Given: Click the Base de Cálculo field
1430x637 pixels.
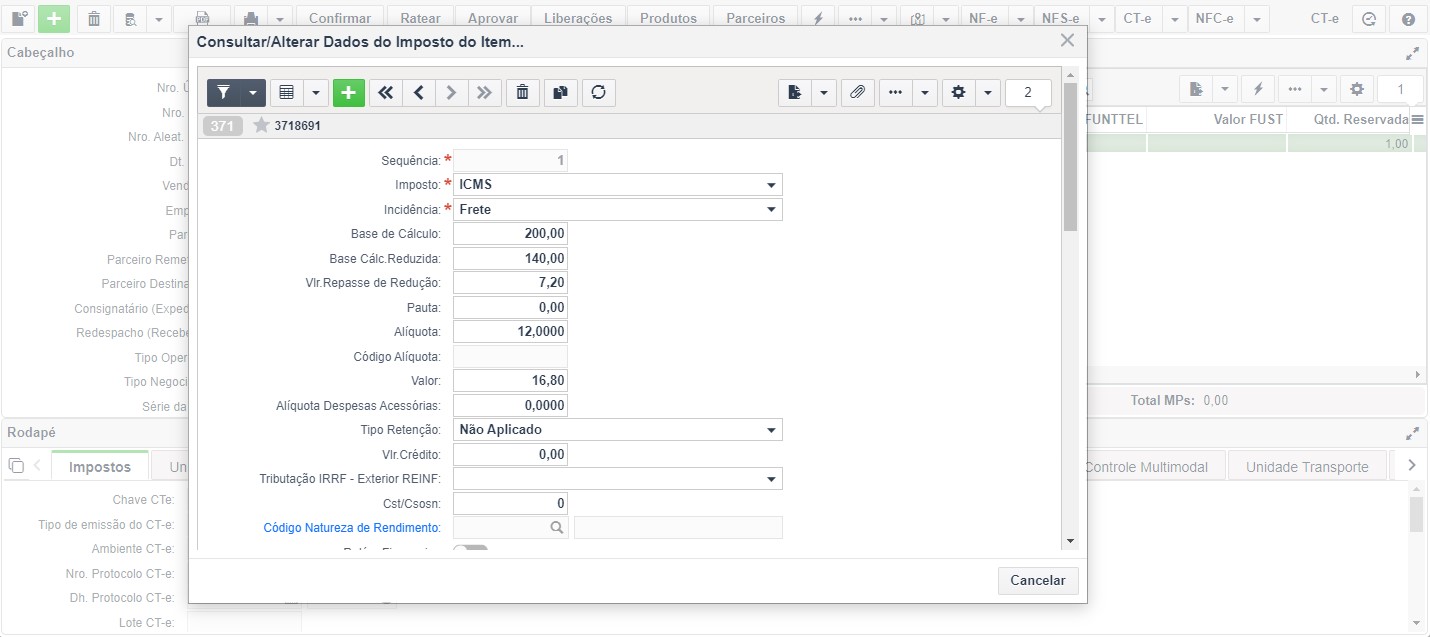Looking at the screenshot, I should (x=510, y=234).
